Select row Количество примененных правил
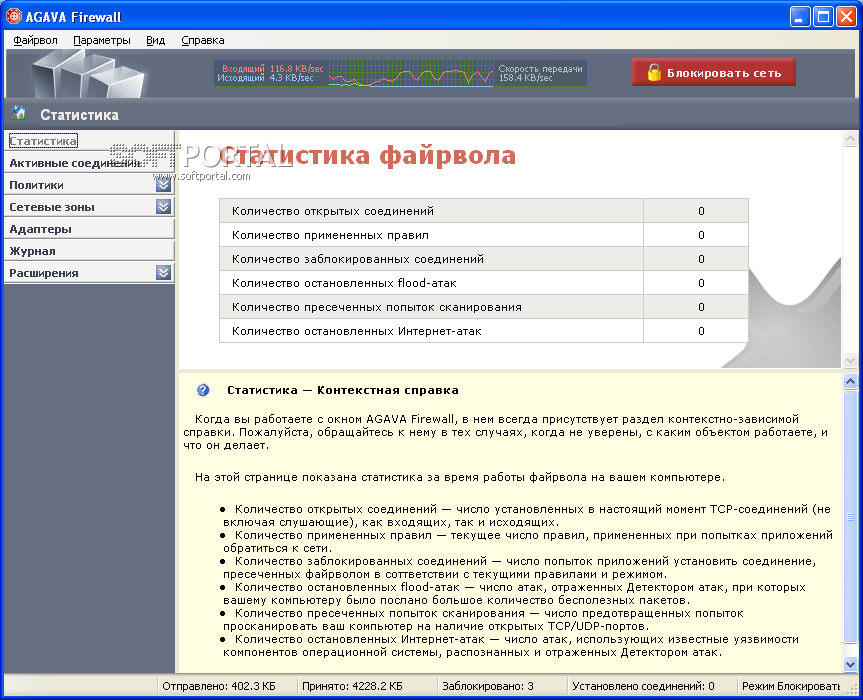Image resolution: width=863 pixels, height=700 pixels. pos(484,235)
